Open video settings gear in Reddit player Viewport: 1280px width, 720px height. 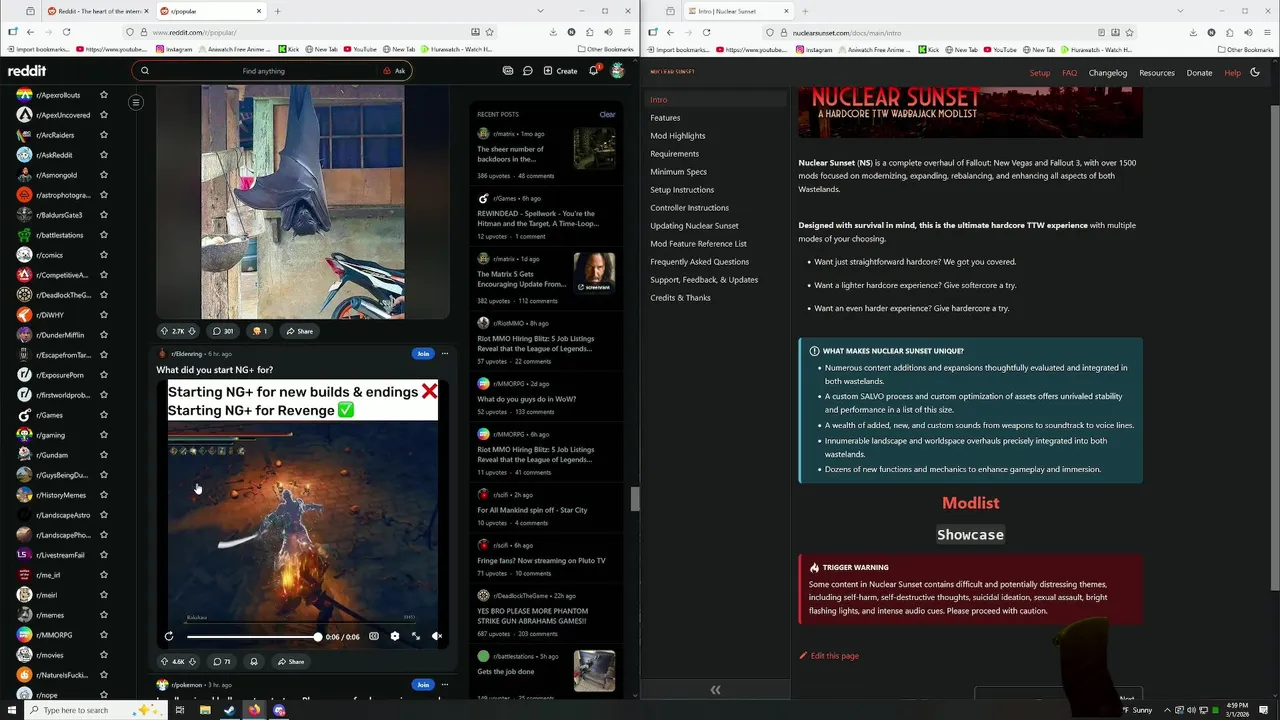tap(395, 636)
